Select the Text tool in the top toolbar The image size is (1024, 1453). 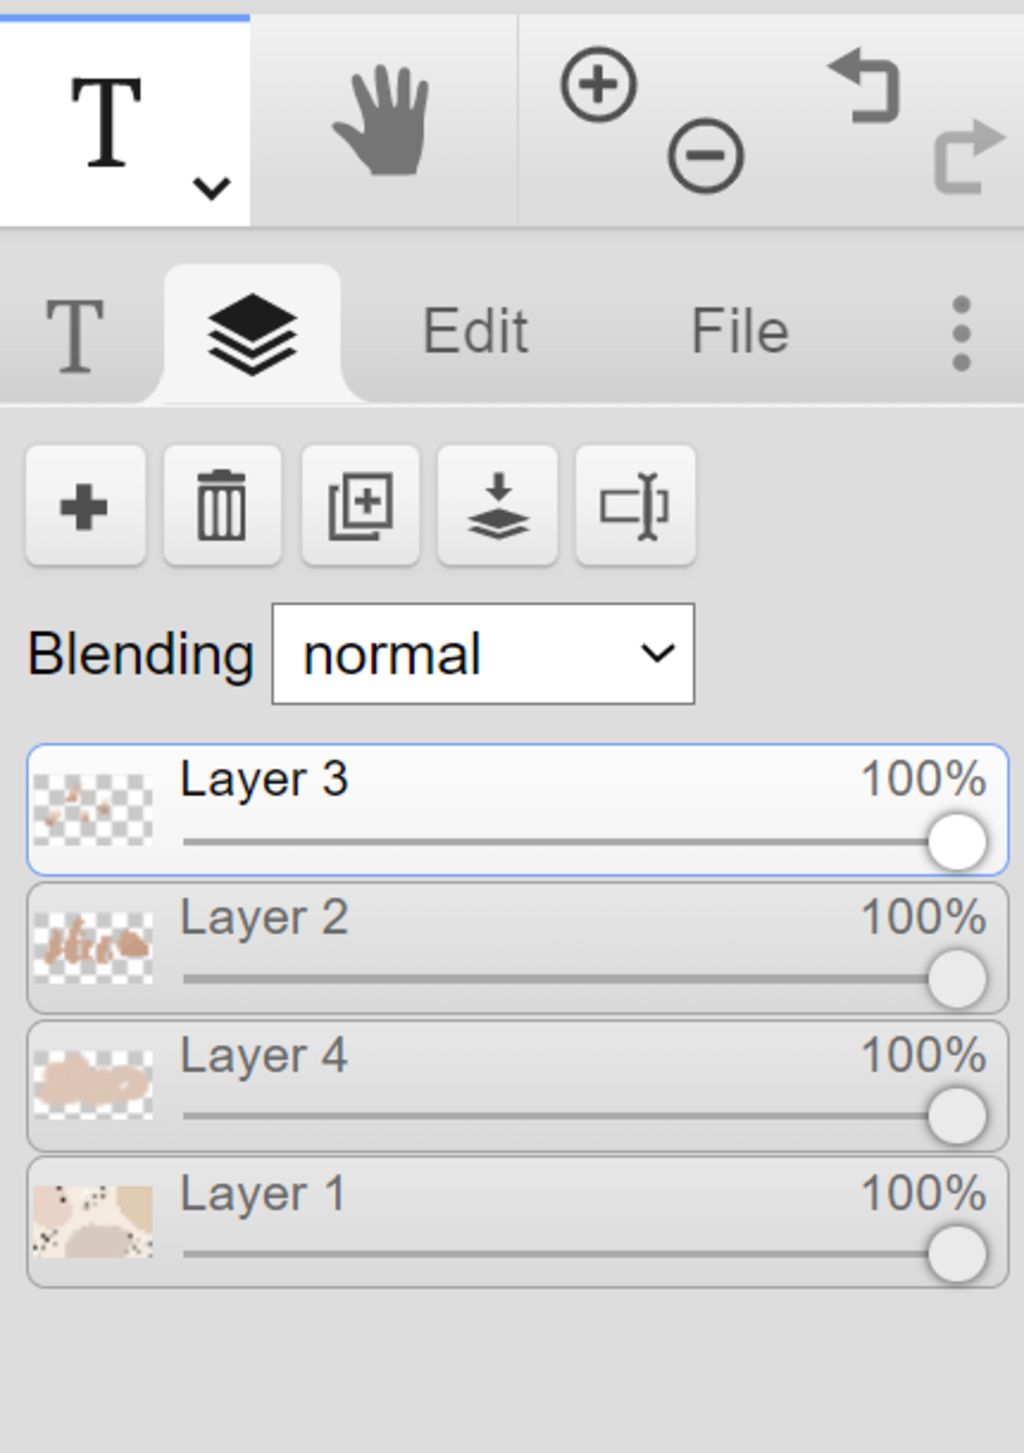click(107, 123)
